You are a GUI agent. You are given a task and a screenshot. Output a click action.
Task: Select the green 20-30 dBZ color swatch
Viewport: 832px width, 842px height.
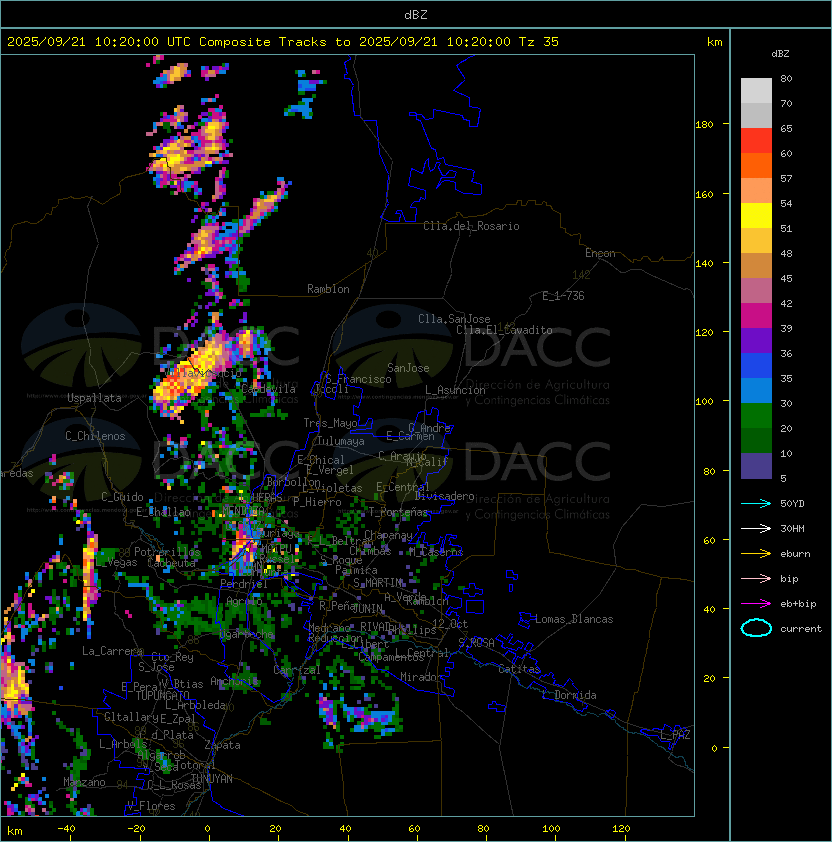[756, 416]
